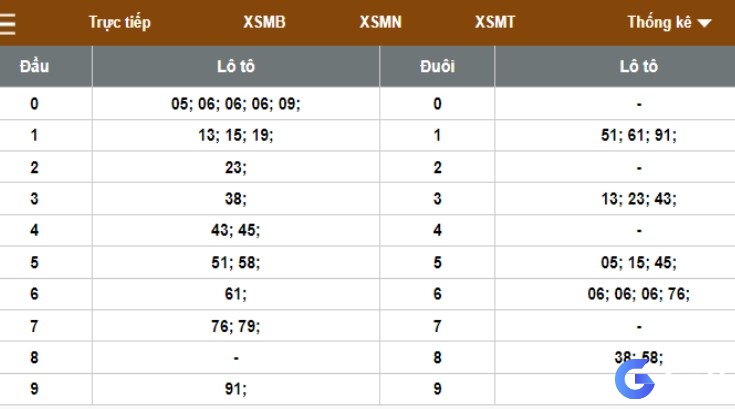Image resolution: width=735 pixels, height=409 pixels.
Task: Select the rightmost Lô tô column header
Action: [638, 66]
